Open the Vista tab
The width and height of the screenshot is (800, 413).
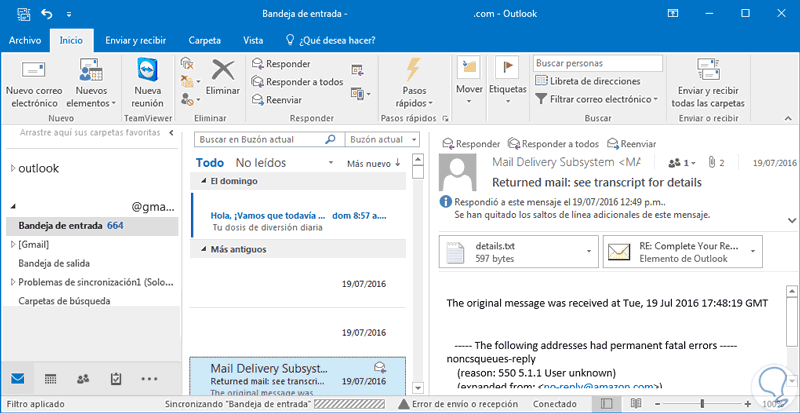(253, 40)
